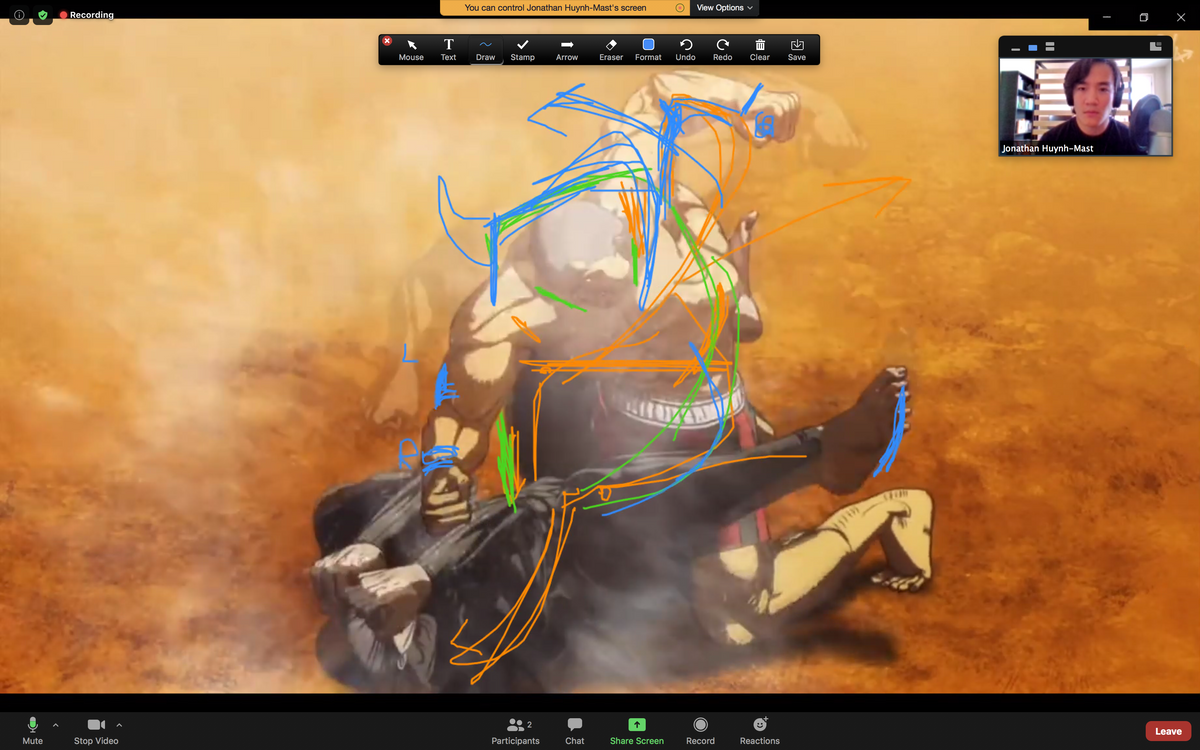Select the Arrow annotation tool

tap(567, 49)
